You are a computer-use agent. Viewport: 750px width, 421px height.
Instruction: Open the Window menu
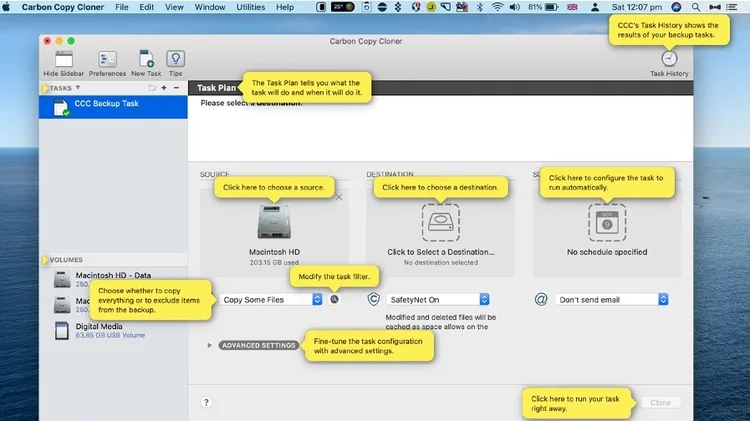pos(210,7)
